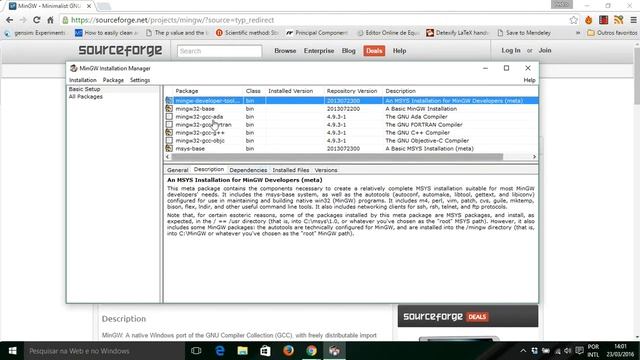Image resolution: width=640 pixels, height=360 pixels.
Task: Click the Log In link
Action: pyautogui.click(x=511, y=50)
